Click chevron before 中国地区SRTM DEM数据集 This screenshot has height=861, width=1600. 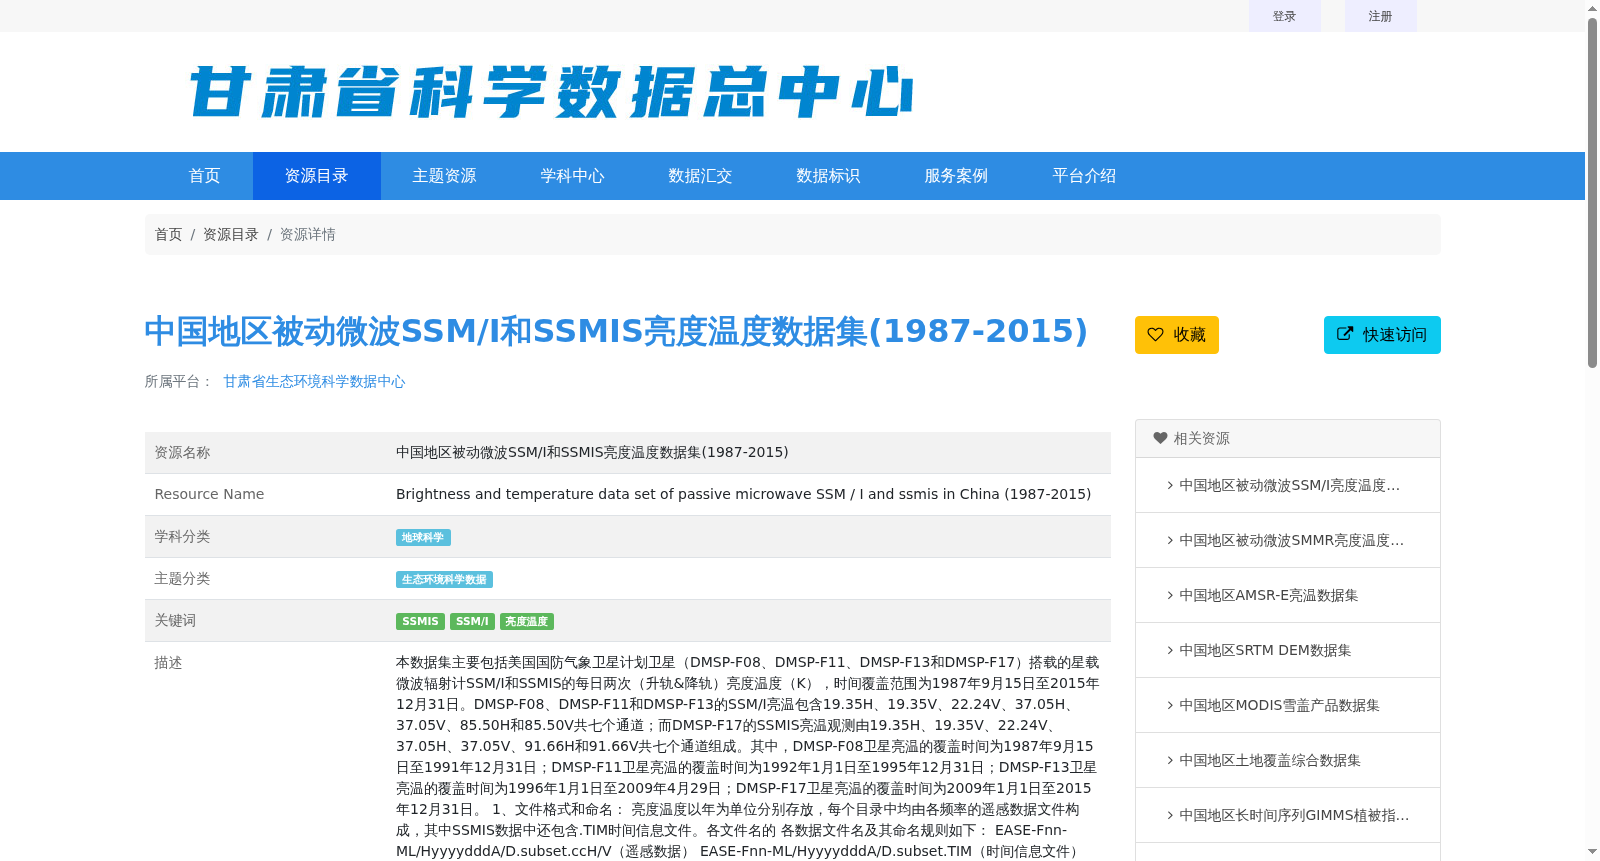1170,650
